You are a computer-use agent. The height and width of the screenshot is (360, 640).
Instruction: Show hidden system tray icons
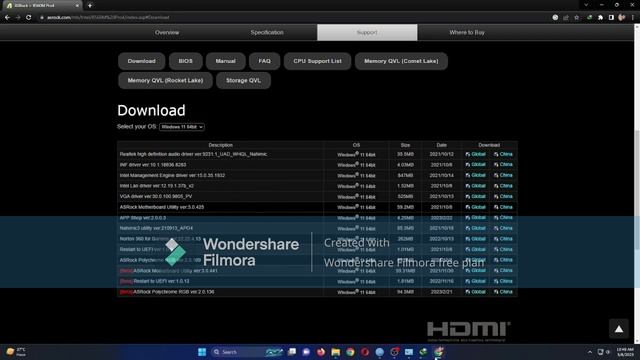pyautogui.click(x=590, y=352)
